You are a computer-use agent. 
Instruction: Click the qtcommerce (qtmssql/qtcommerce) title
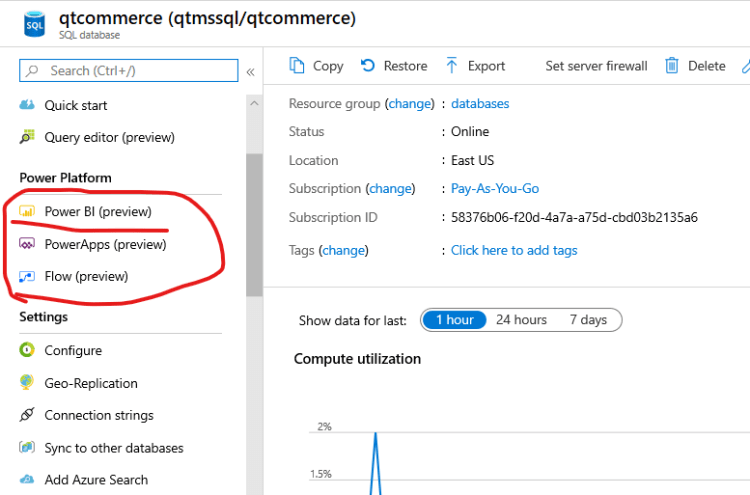(208, 18)
